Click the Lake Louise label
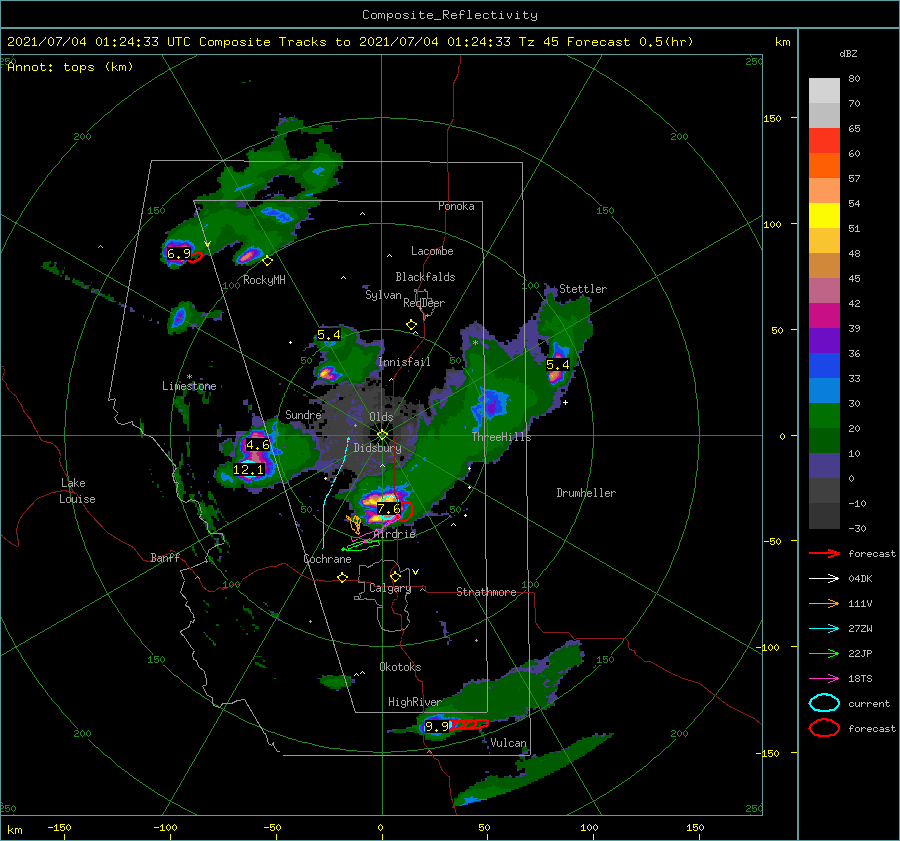The height and width of the screenshot is (841, 900). [x=77, y=491]
